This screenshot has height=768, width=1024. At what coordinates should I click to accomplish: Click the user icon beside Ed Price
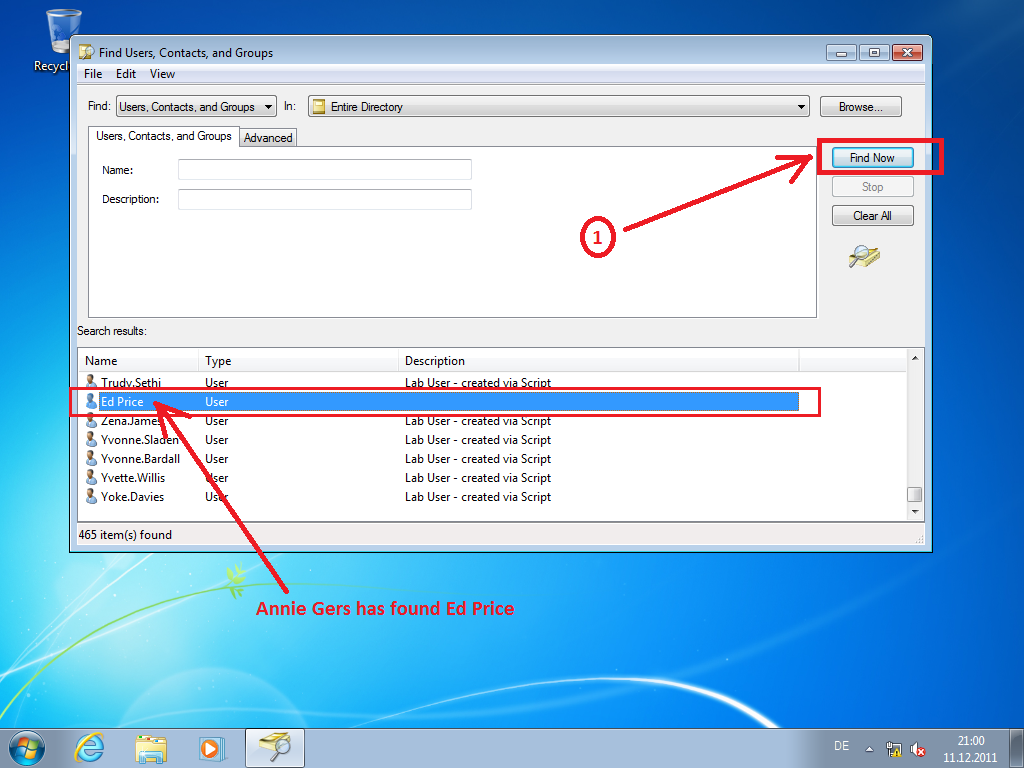coord(91,401)
